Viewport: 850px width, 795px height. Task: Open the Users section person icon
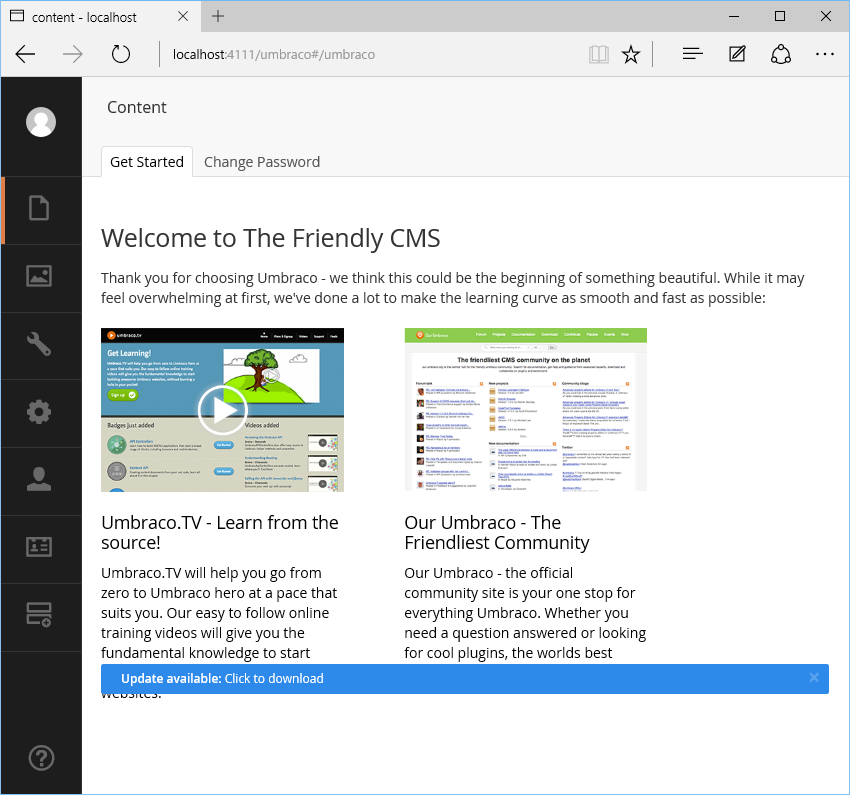tap(39, 479)
